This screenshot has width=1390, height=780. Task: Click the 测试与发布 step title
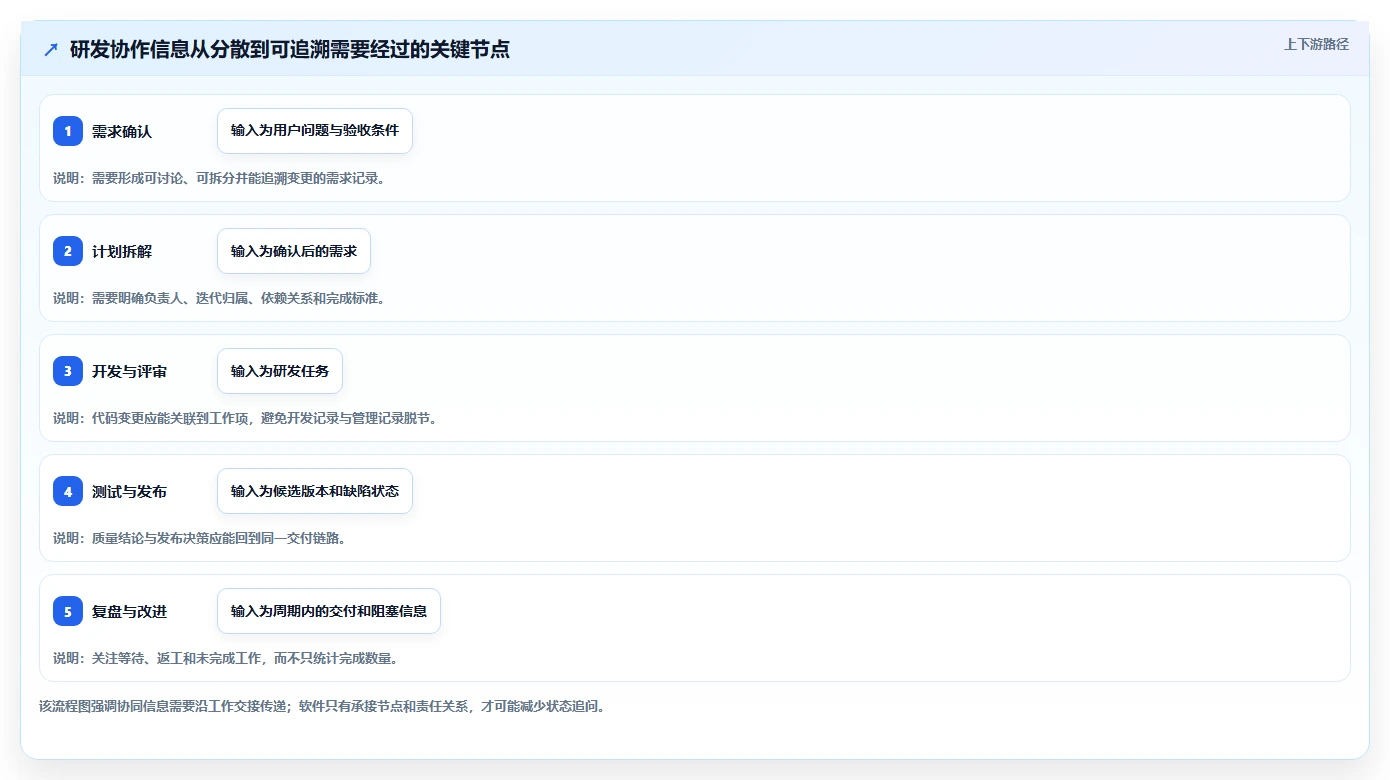click(130, 491)
